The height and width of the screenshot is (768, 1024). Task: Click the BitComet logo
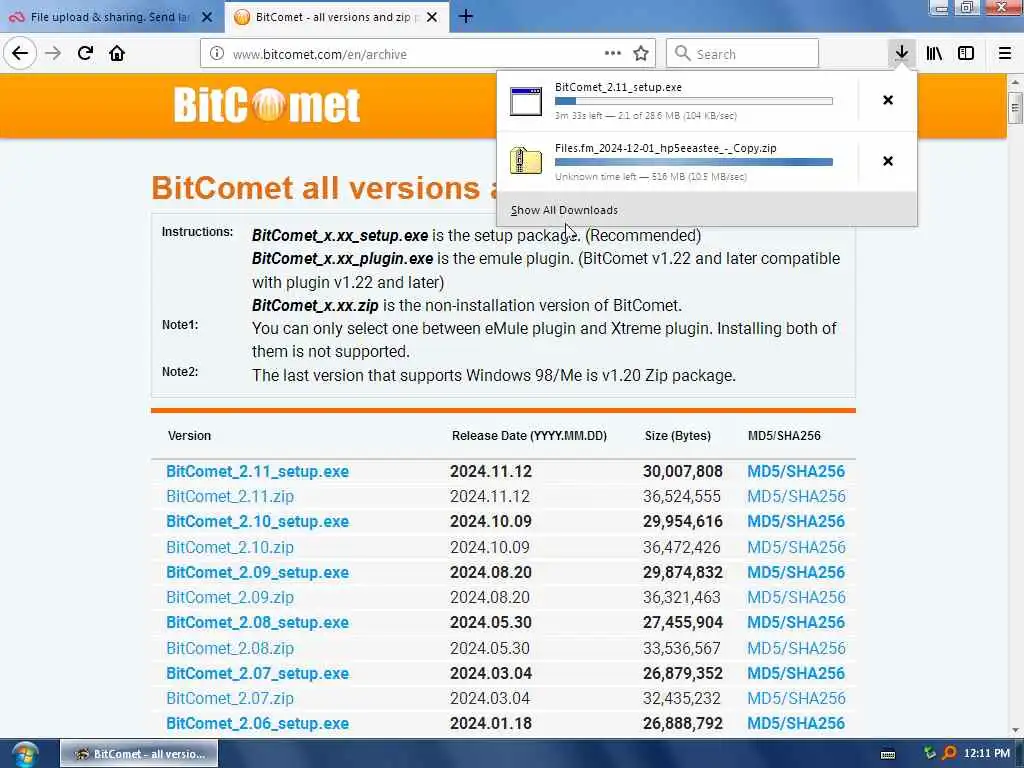click(266, 104)
